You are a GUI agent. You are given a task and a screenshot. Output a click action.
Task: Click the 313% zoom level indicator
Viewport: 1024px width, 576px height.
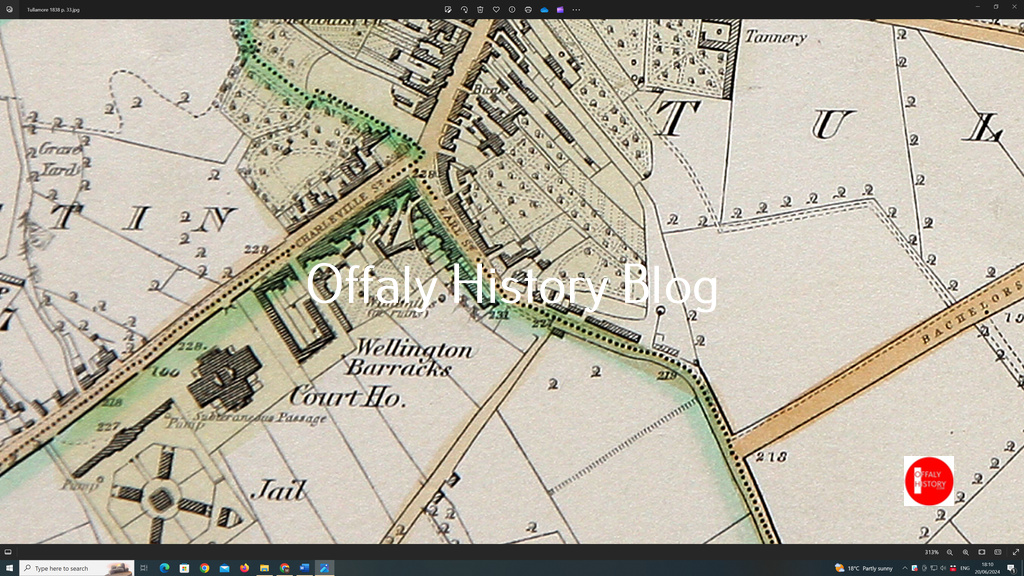click(931, 552)
